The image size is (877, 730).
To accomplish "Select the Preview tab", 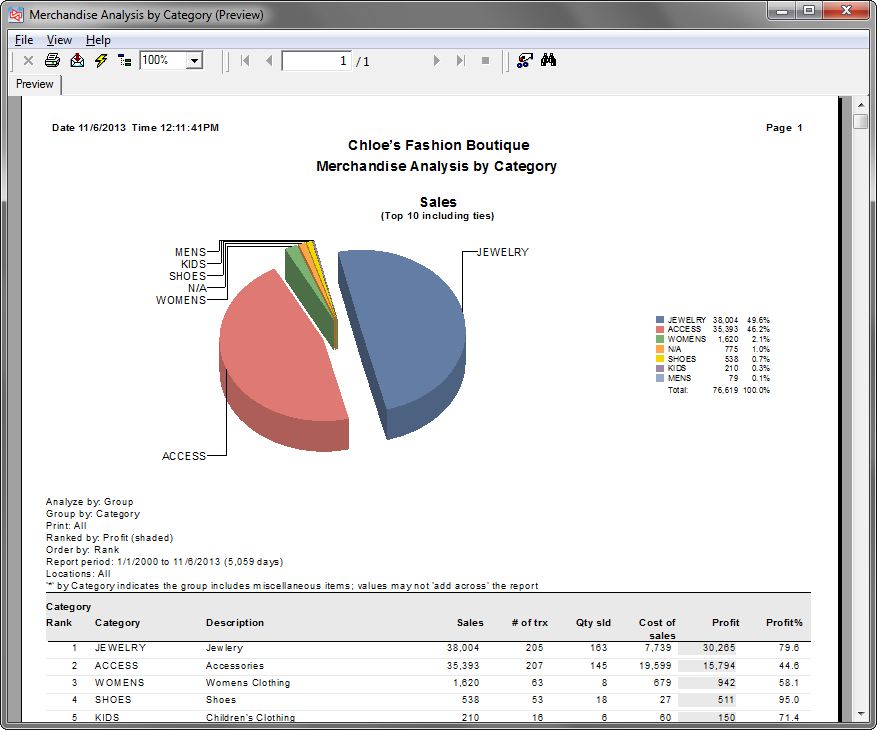I will pos(35,85).
